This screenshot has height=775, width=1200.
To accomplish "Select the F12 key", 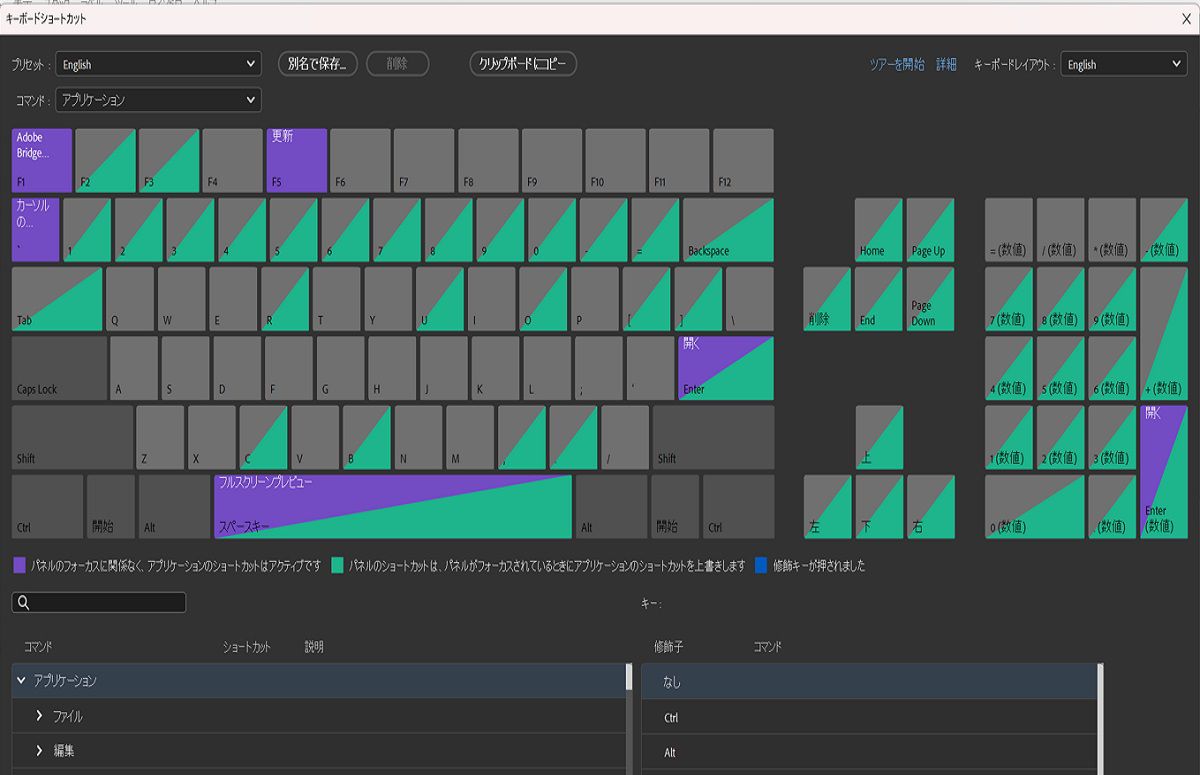I will (x=743, y=160).
